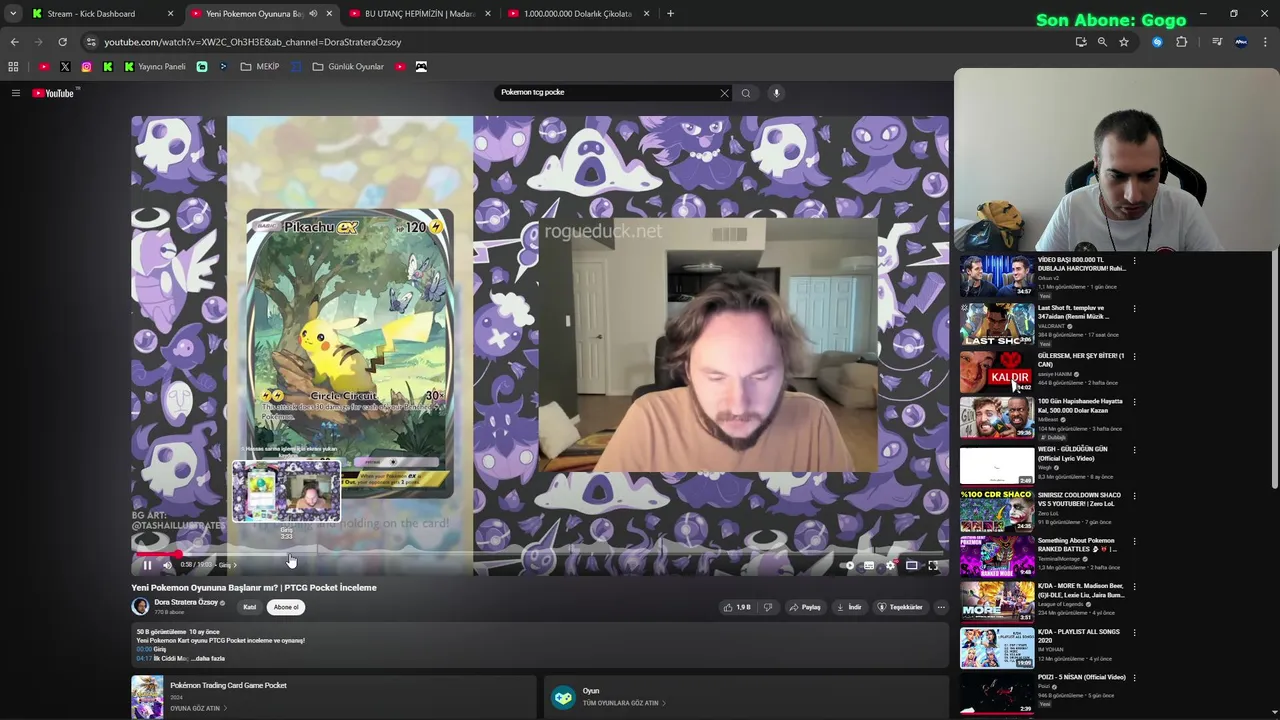Open the media control icon in toolbar
Image resolution: width=1280 pixels, height=720 pixels.
(1217, 42)
